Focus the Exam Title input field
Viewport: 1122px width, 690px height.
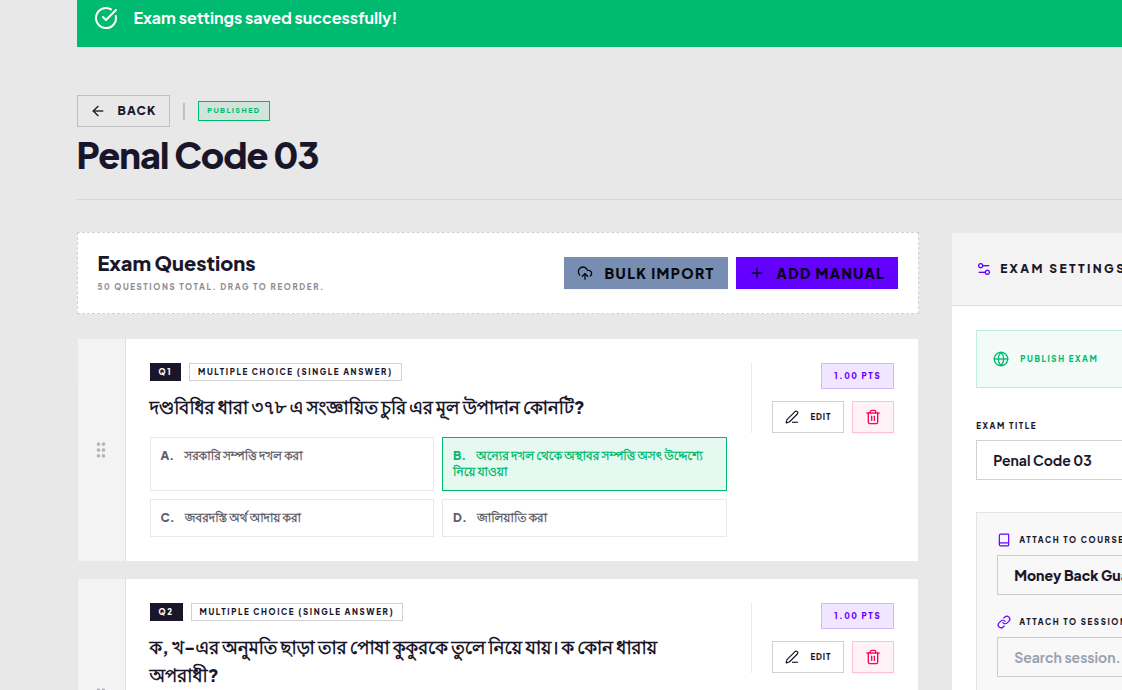click(1049, 460)
